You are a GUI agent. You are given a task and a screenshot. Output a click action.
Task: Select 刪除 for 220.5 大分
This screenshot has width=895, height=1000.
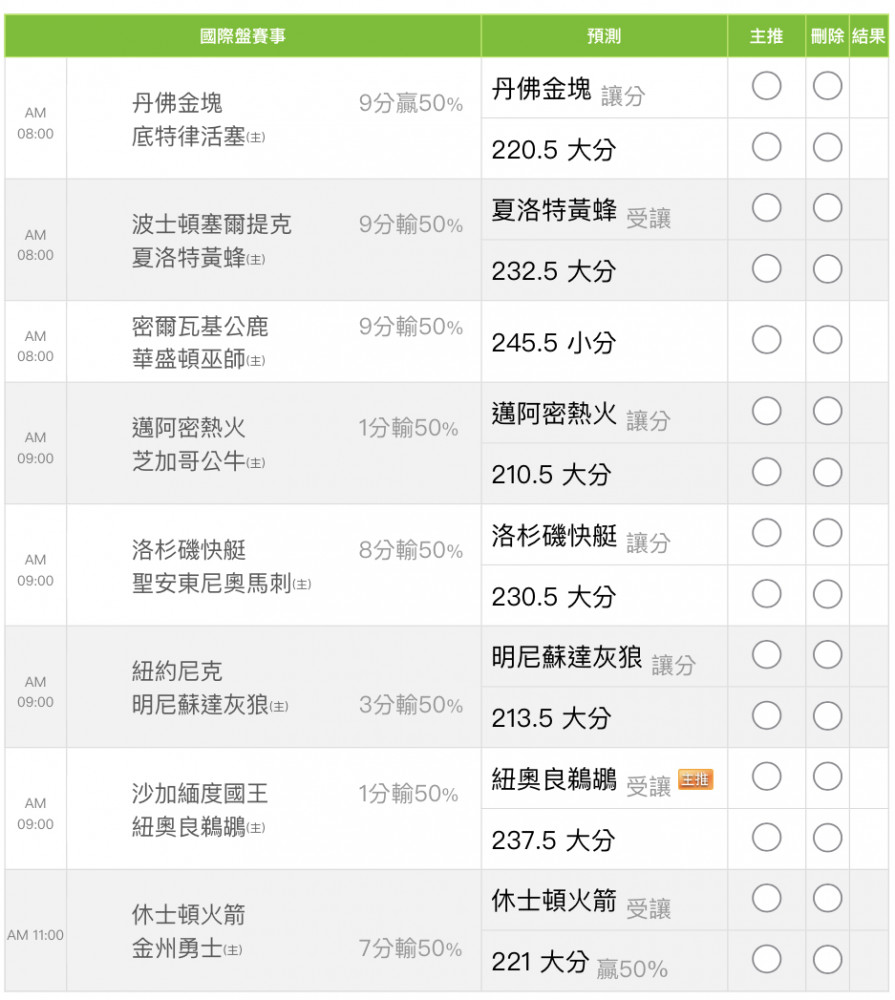827,147
